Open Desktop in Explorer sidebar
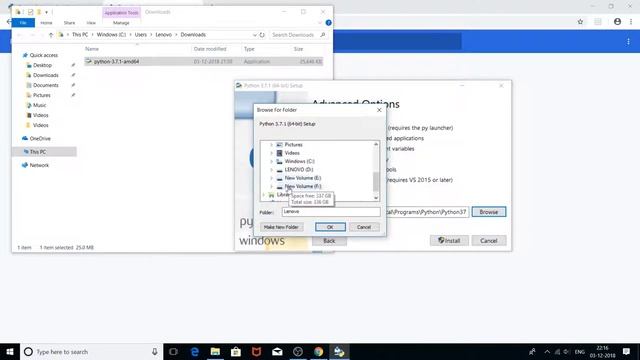 click(x=42, y=65)
